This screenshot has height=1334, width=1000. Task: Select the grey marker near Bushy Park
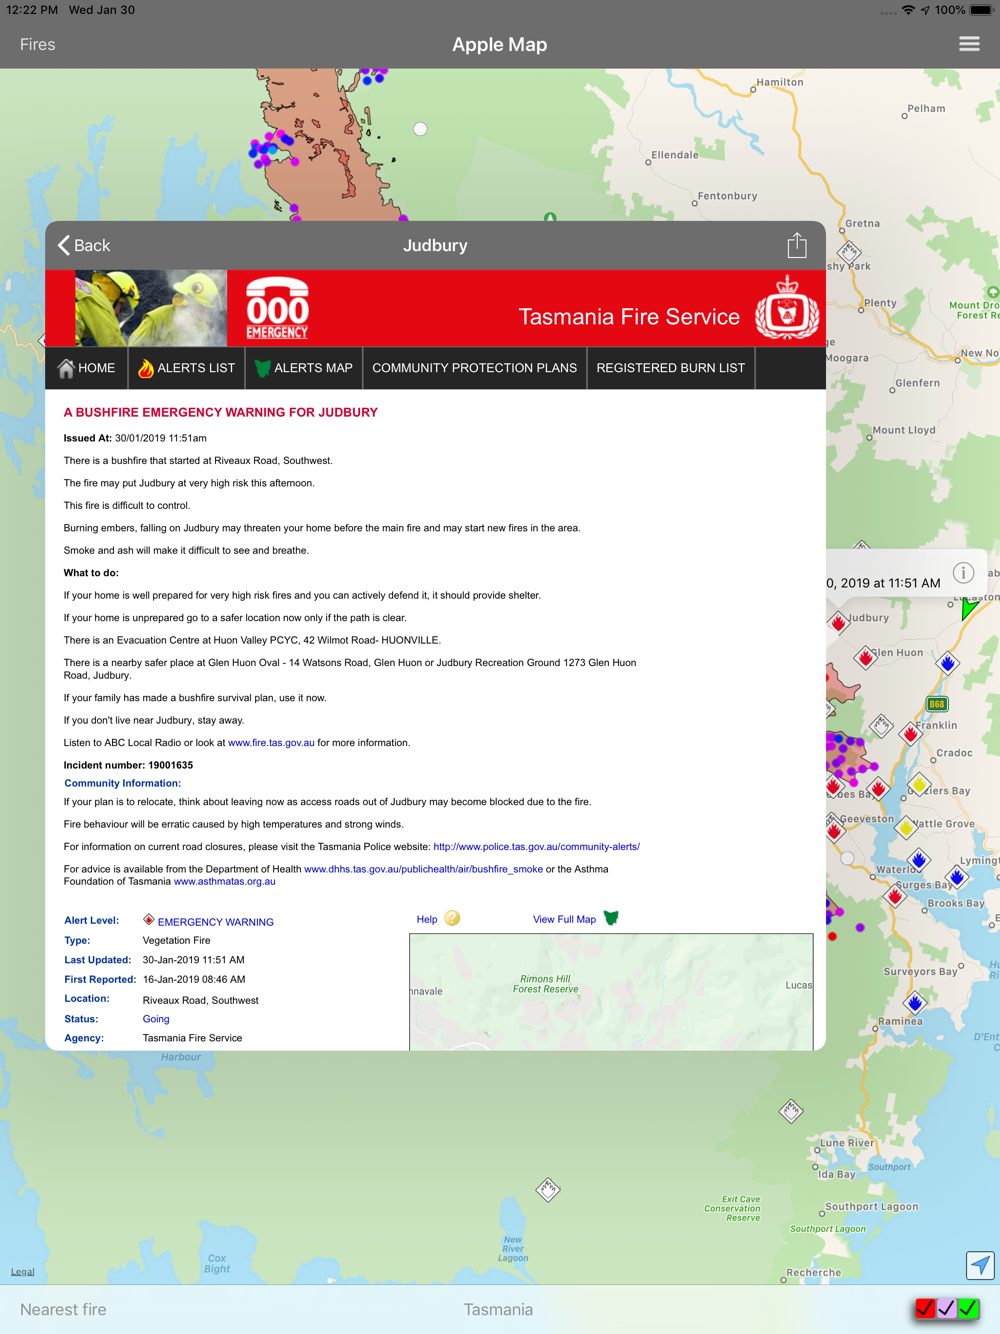coord(849,251)
